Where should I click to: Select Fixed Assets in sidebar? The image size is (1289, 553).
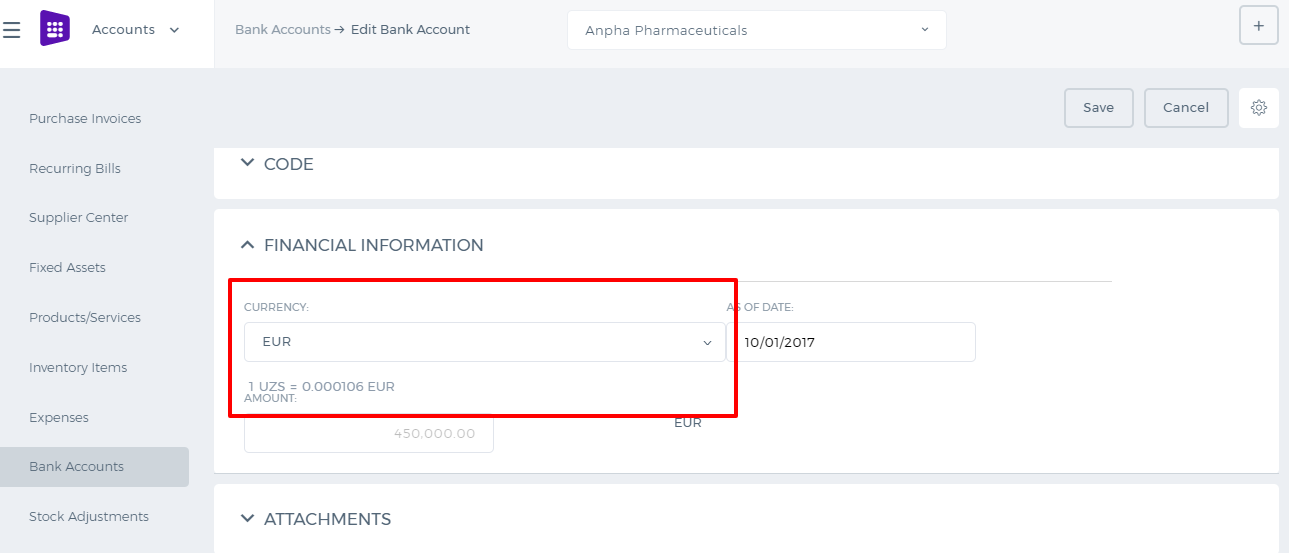point(67,268)
